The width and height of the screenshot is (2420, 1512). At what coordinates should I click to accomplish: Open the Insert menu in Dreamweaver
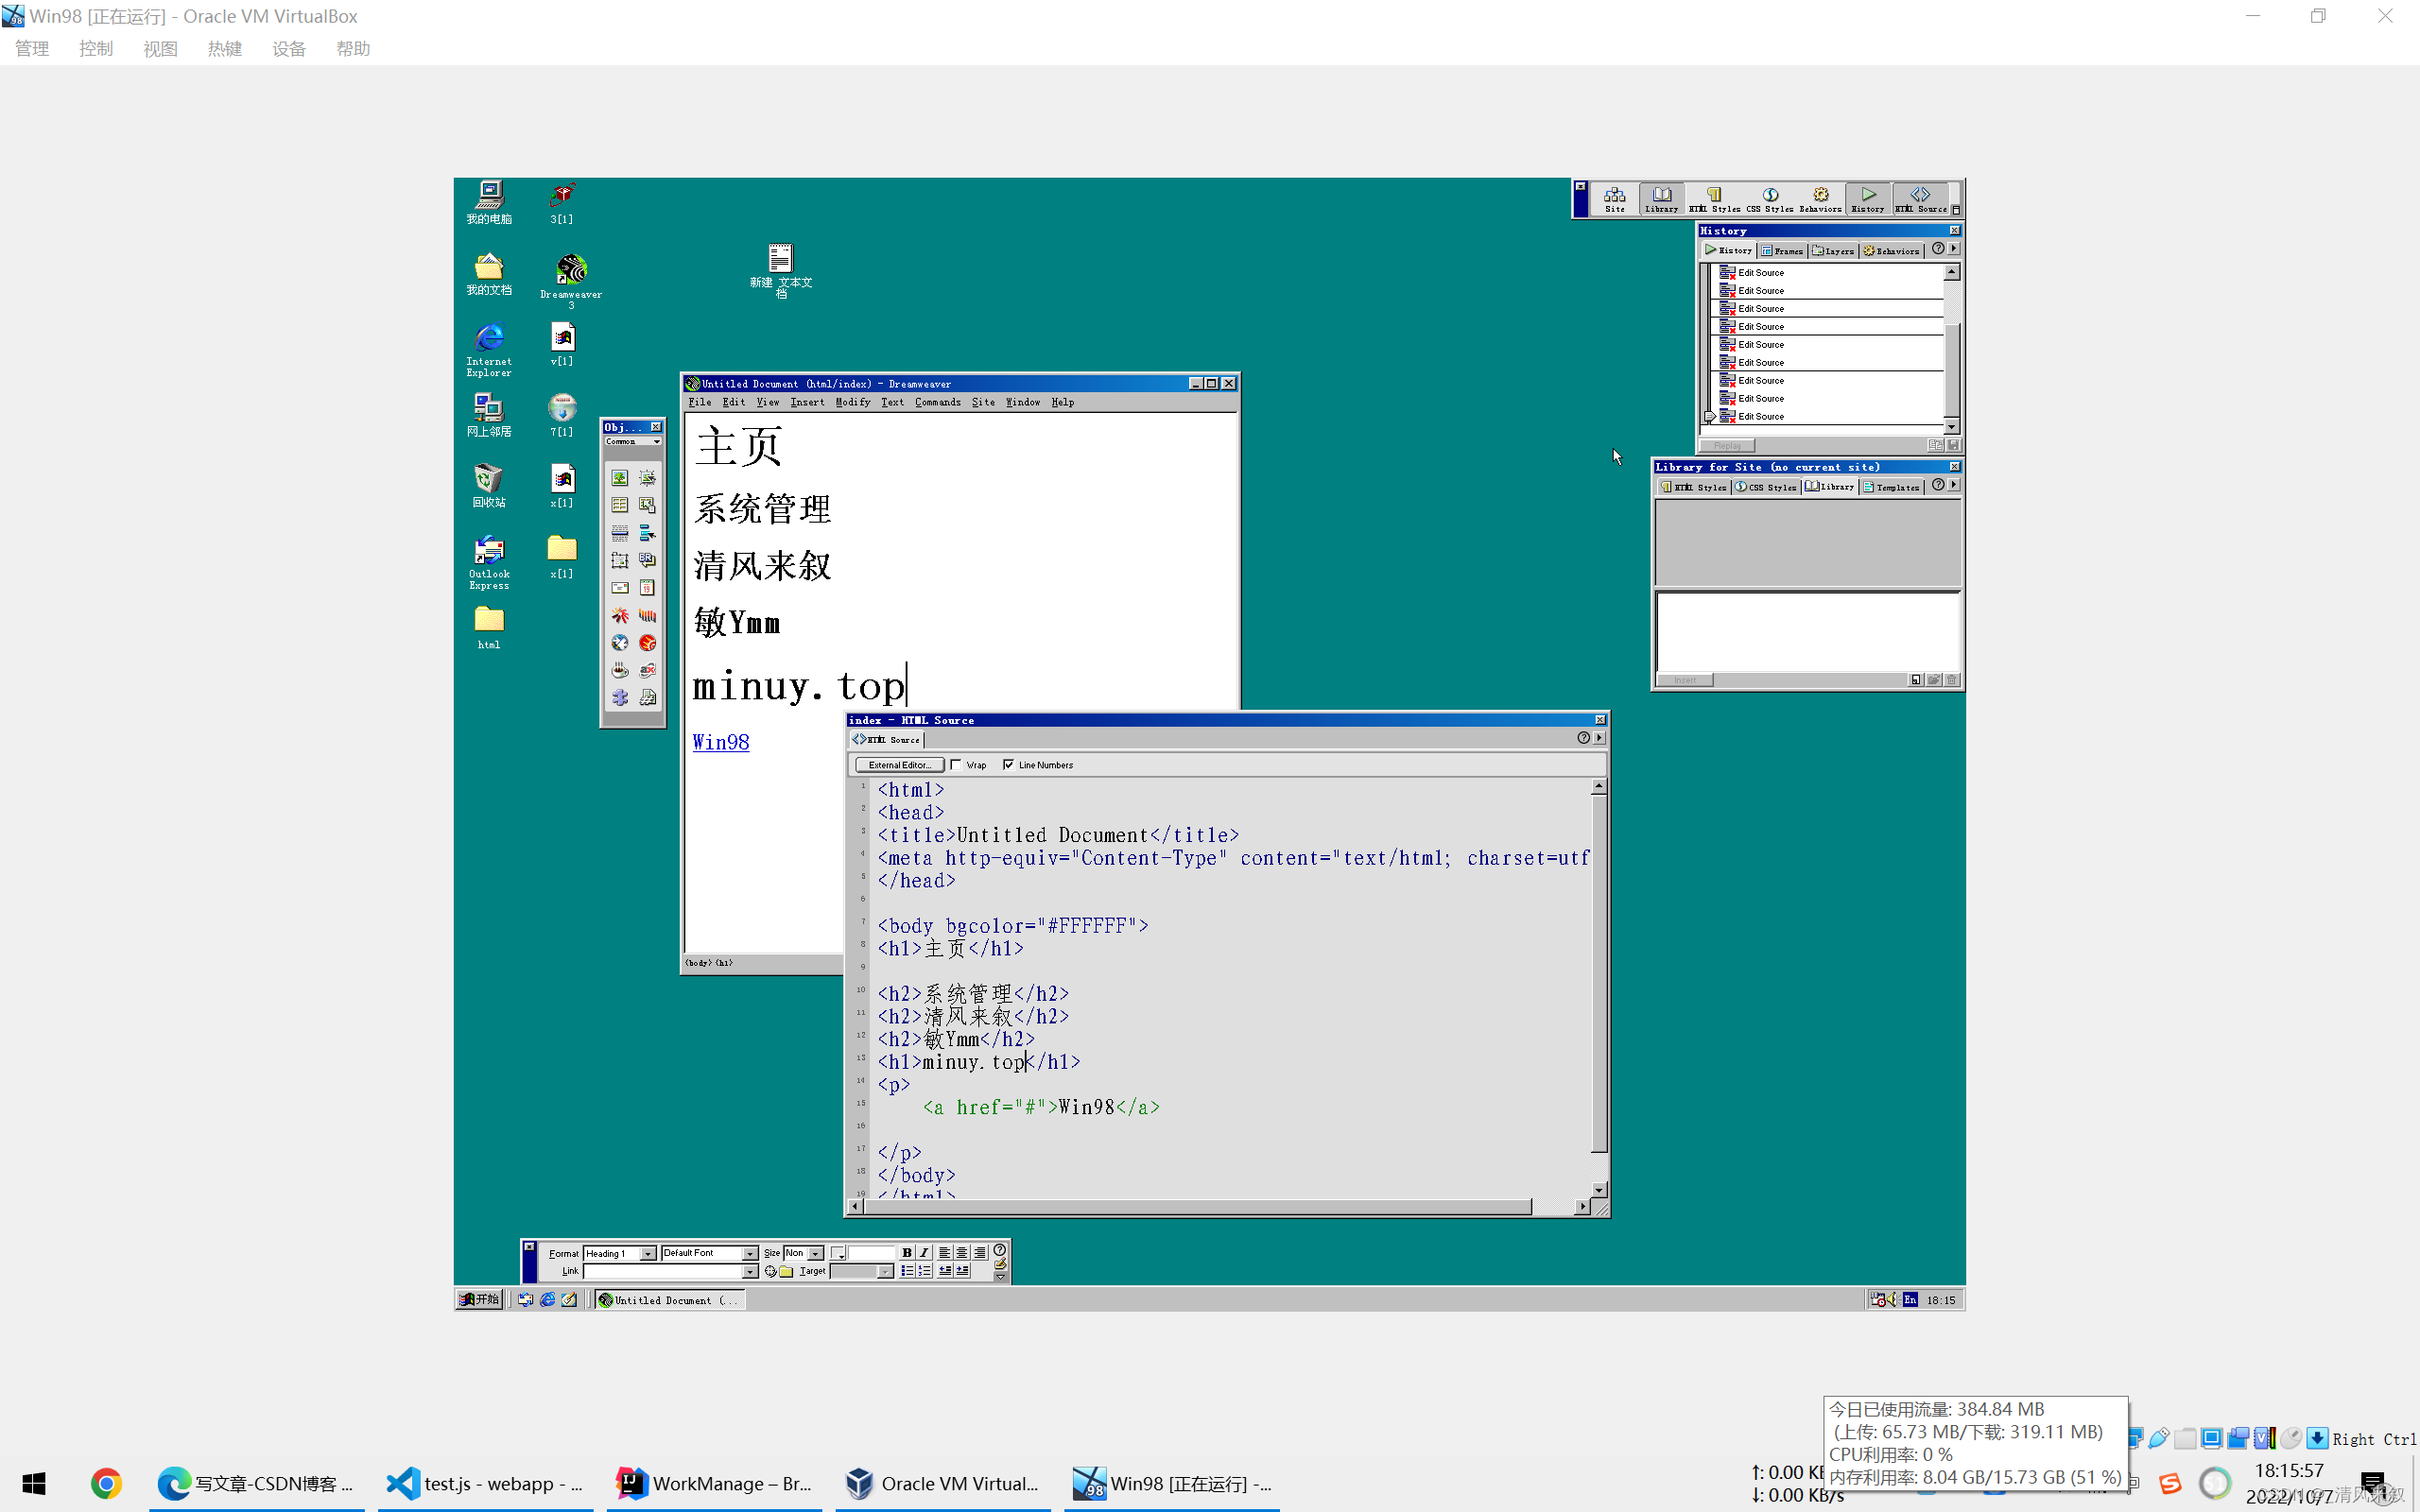(x=807, y=402)
